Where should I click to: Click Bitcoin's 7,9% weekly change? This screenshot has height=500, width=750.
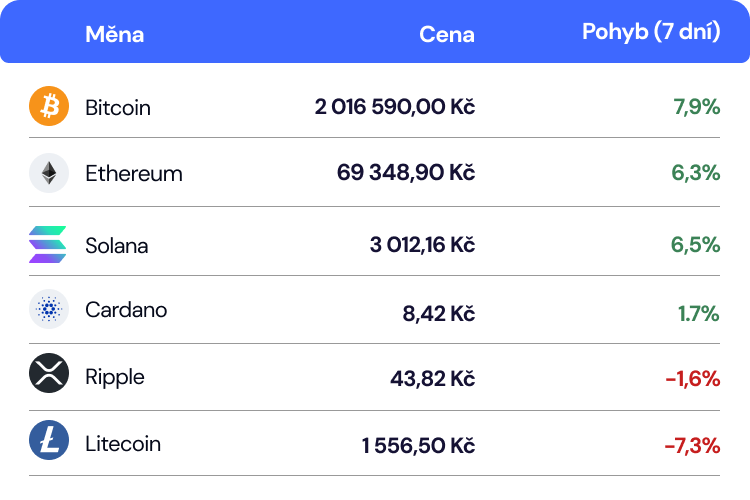[697, 107]
